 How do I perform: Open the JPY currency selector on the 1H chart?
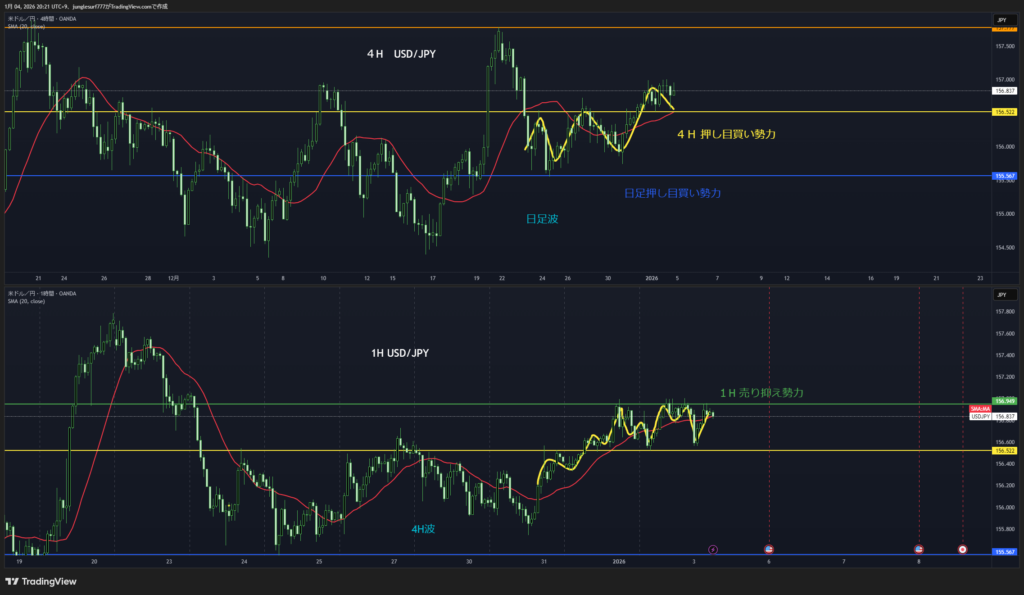click(x=1001, y=296)
